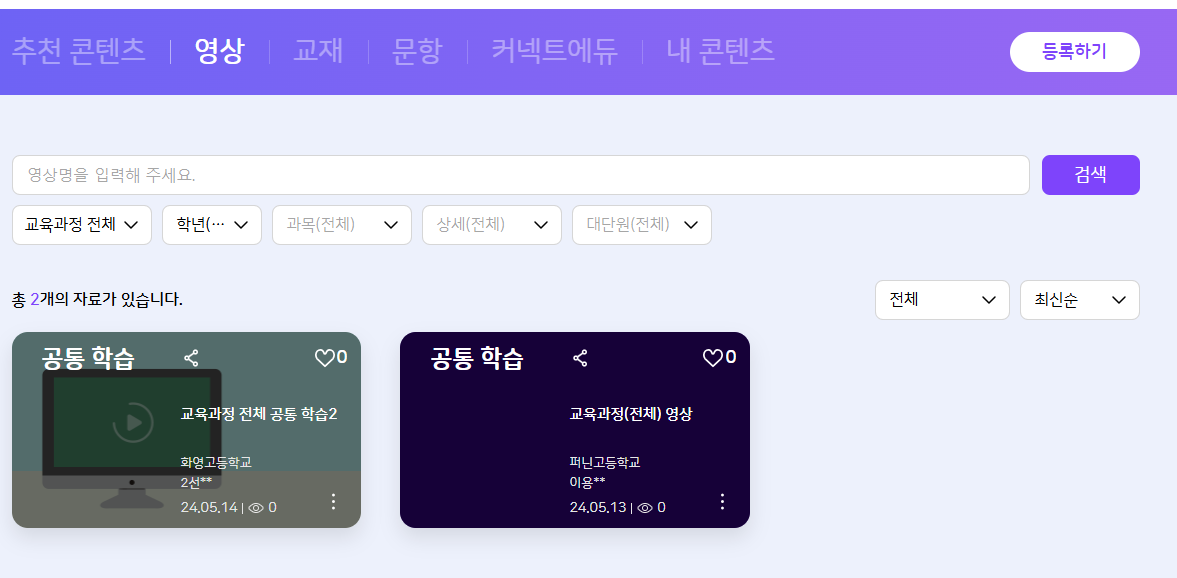Viewport: 1177px width, 578px height.
Task: Click play icon on first video thumbnail
Action: coord(133,422)
